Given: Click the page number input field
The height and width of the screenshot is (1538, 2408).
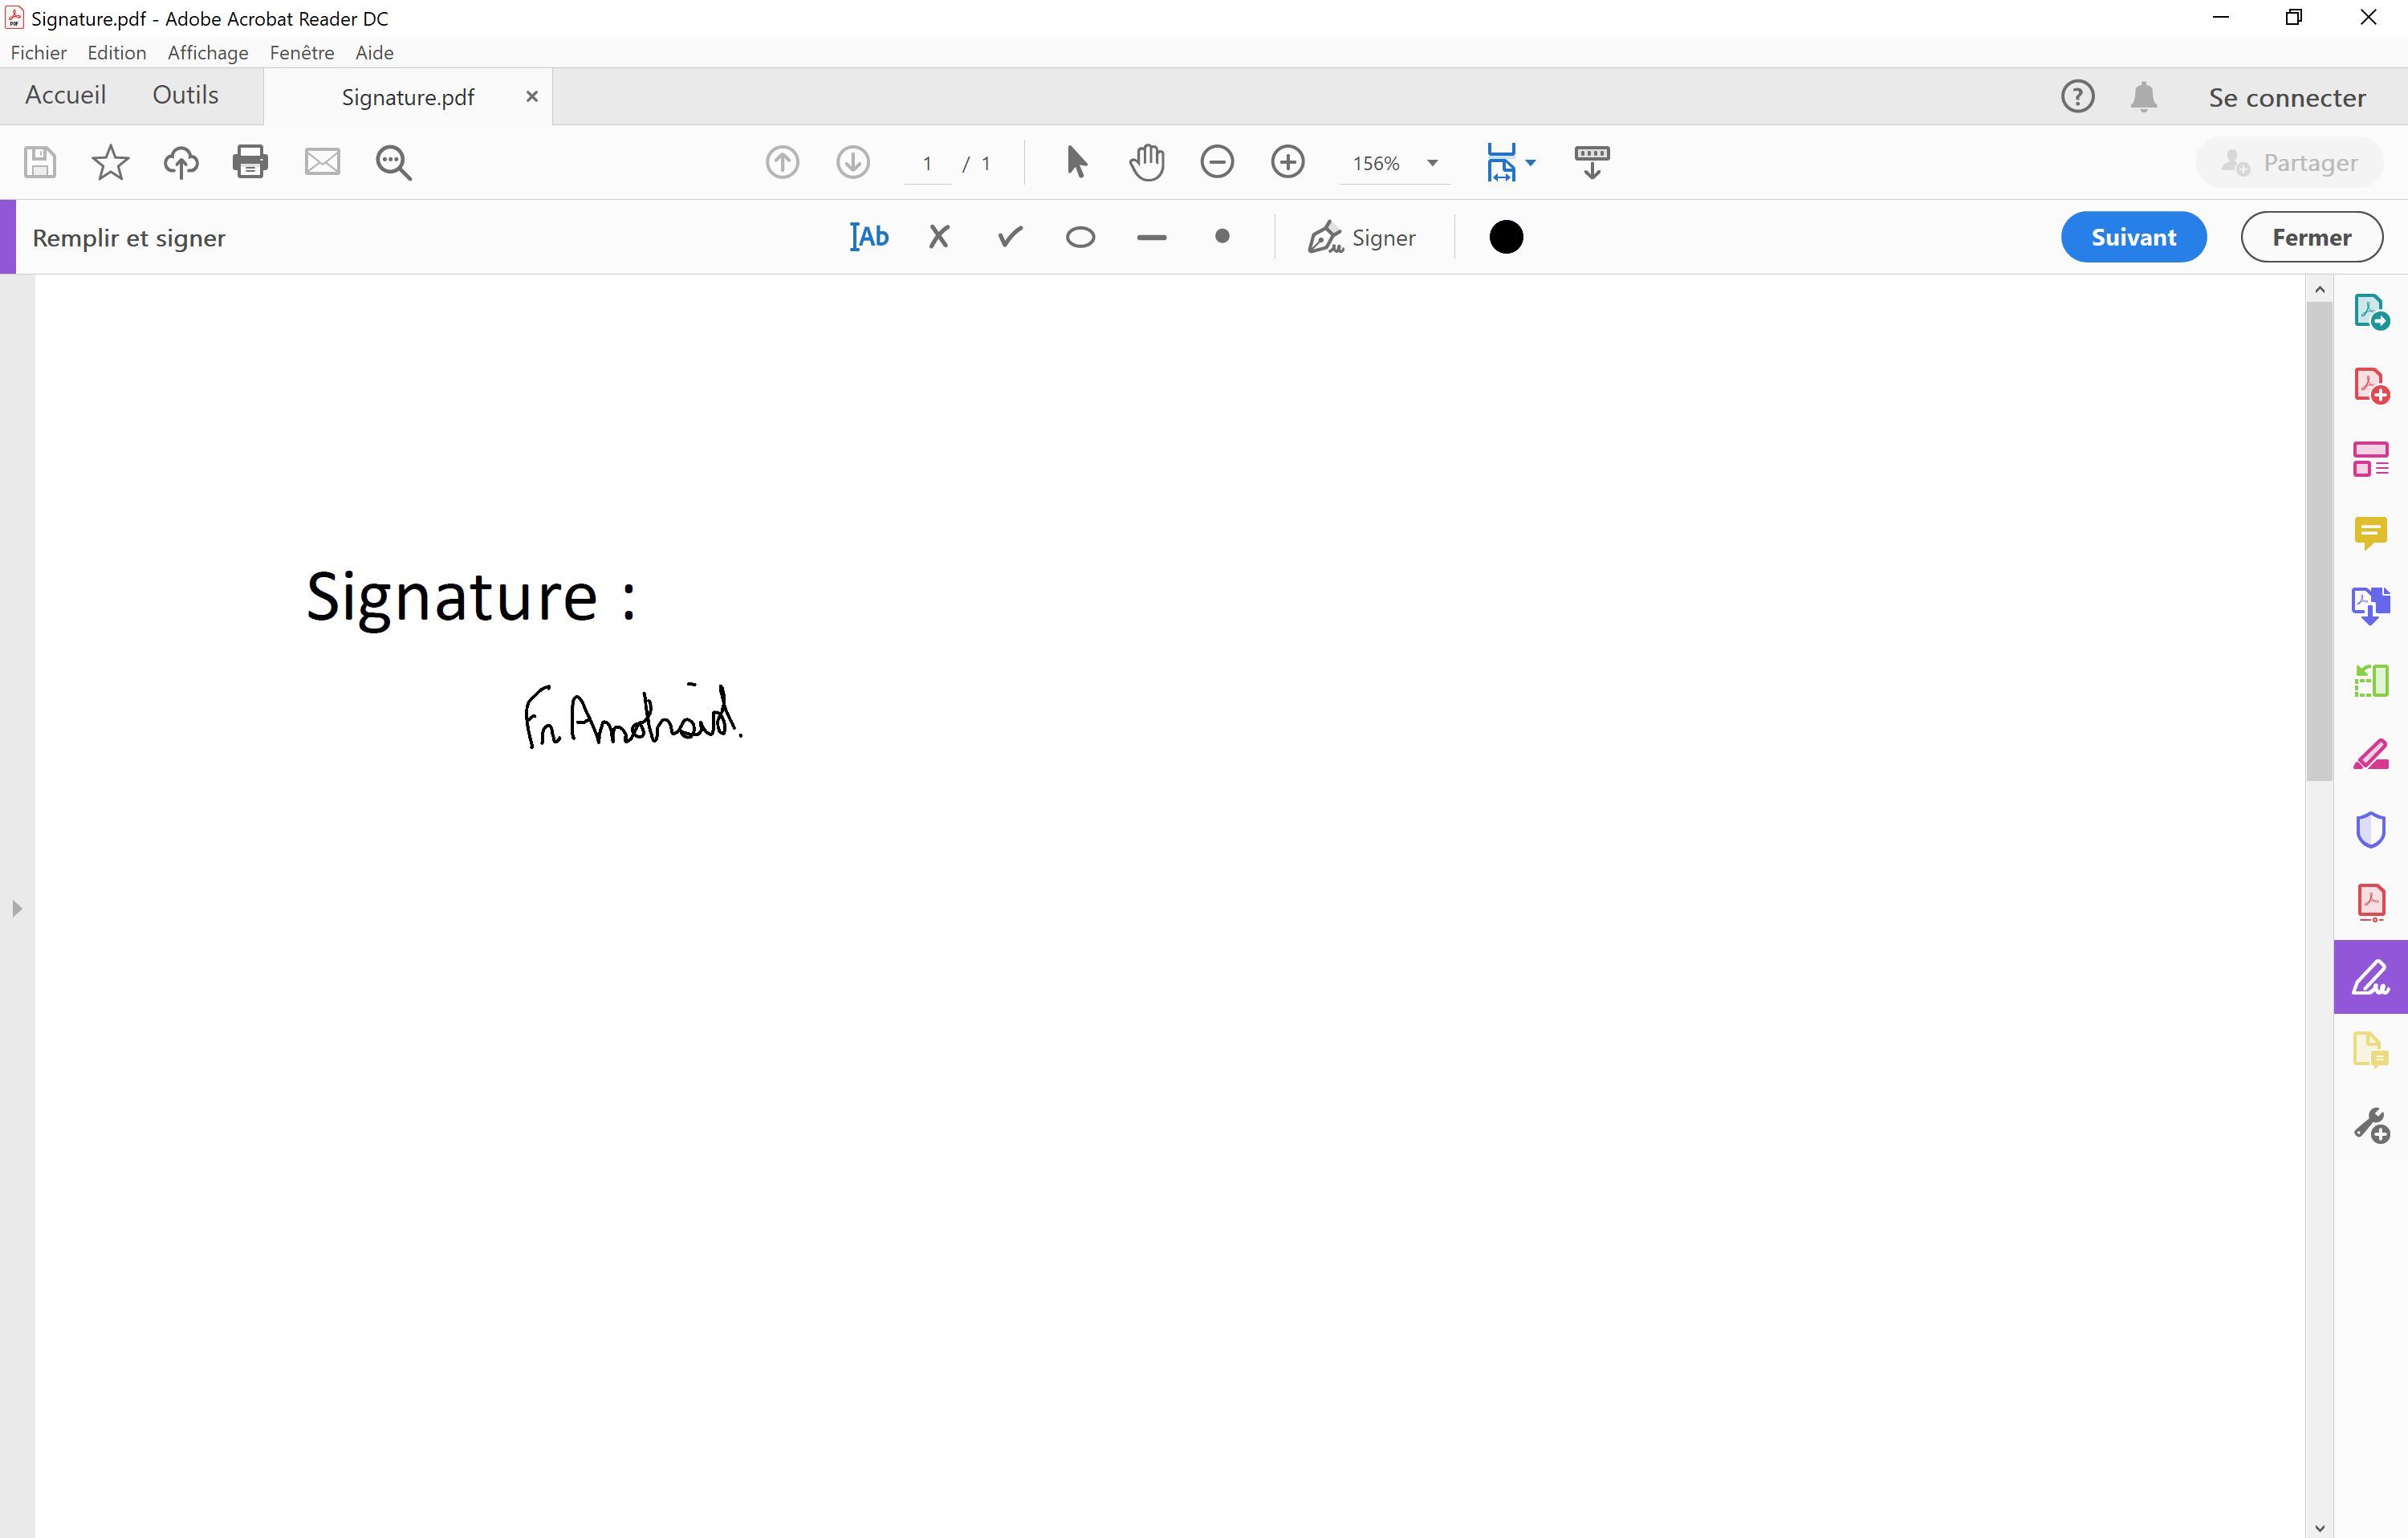Looking at the screenshot, I should [927, 163].
